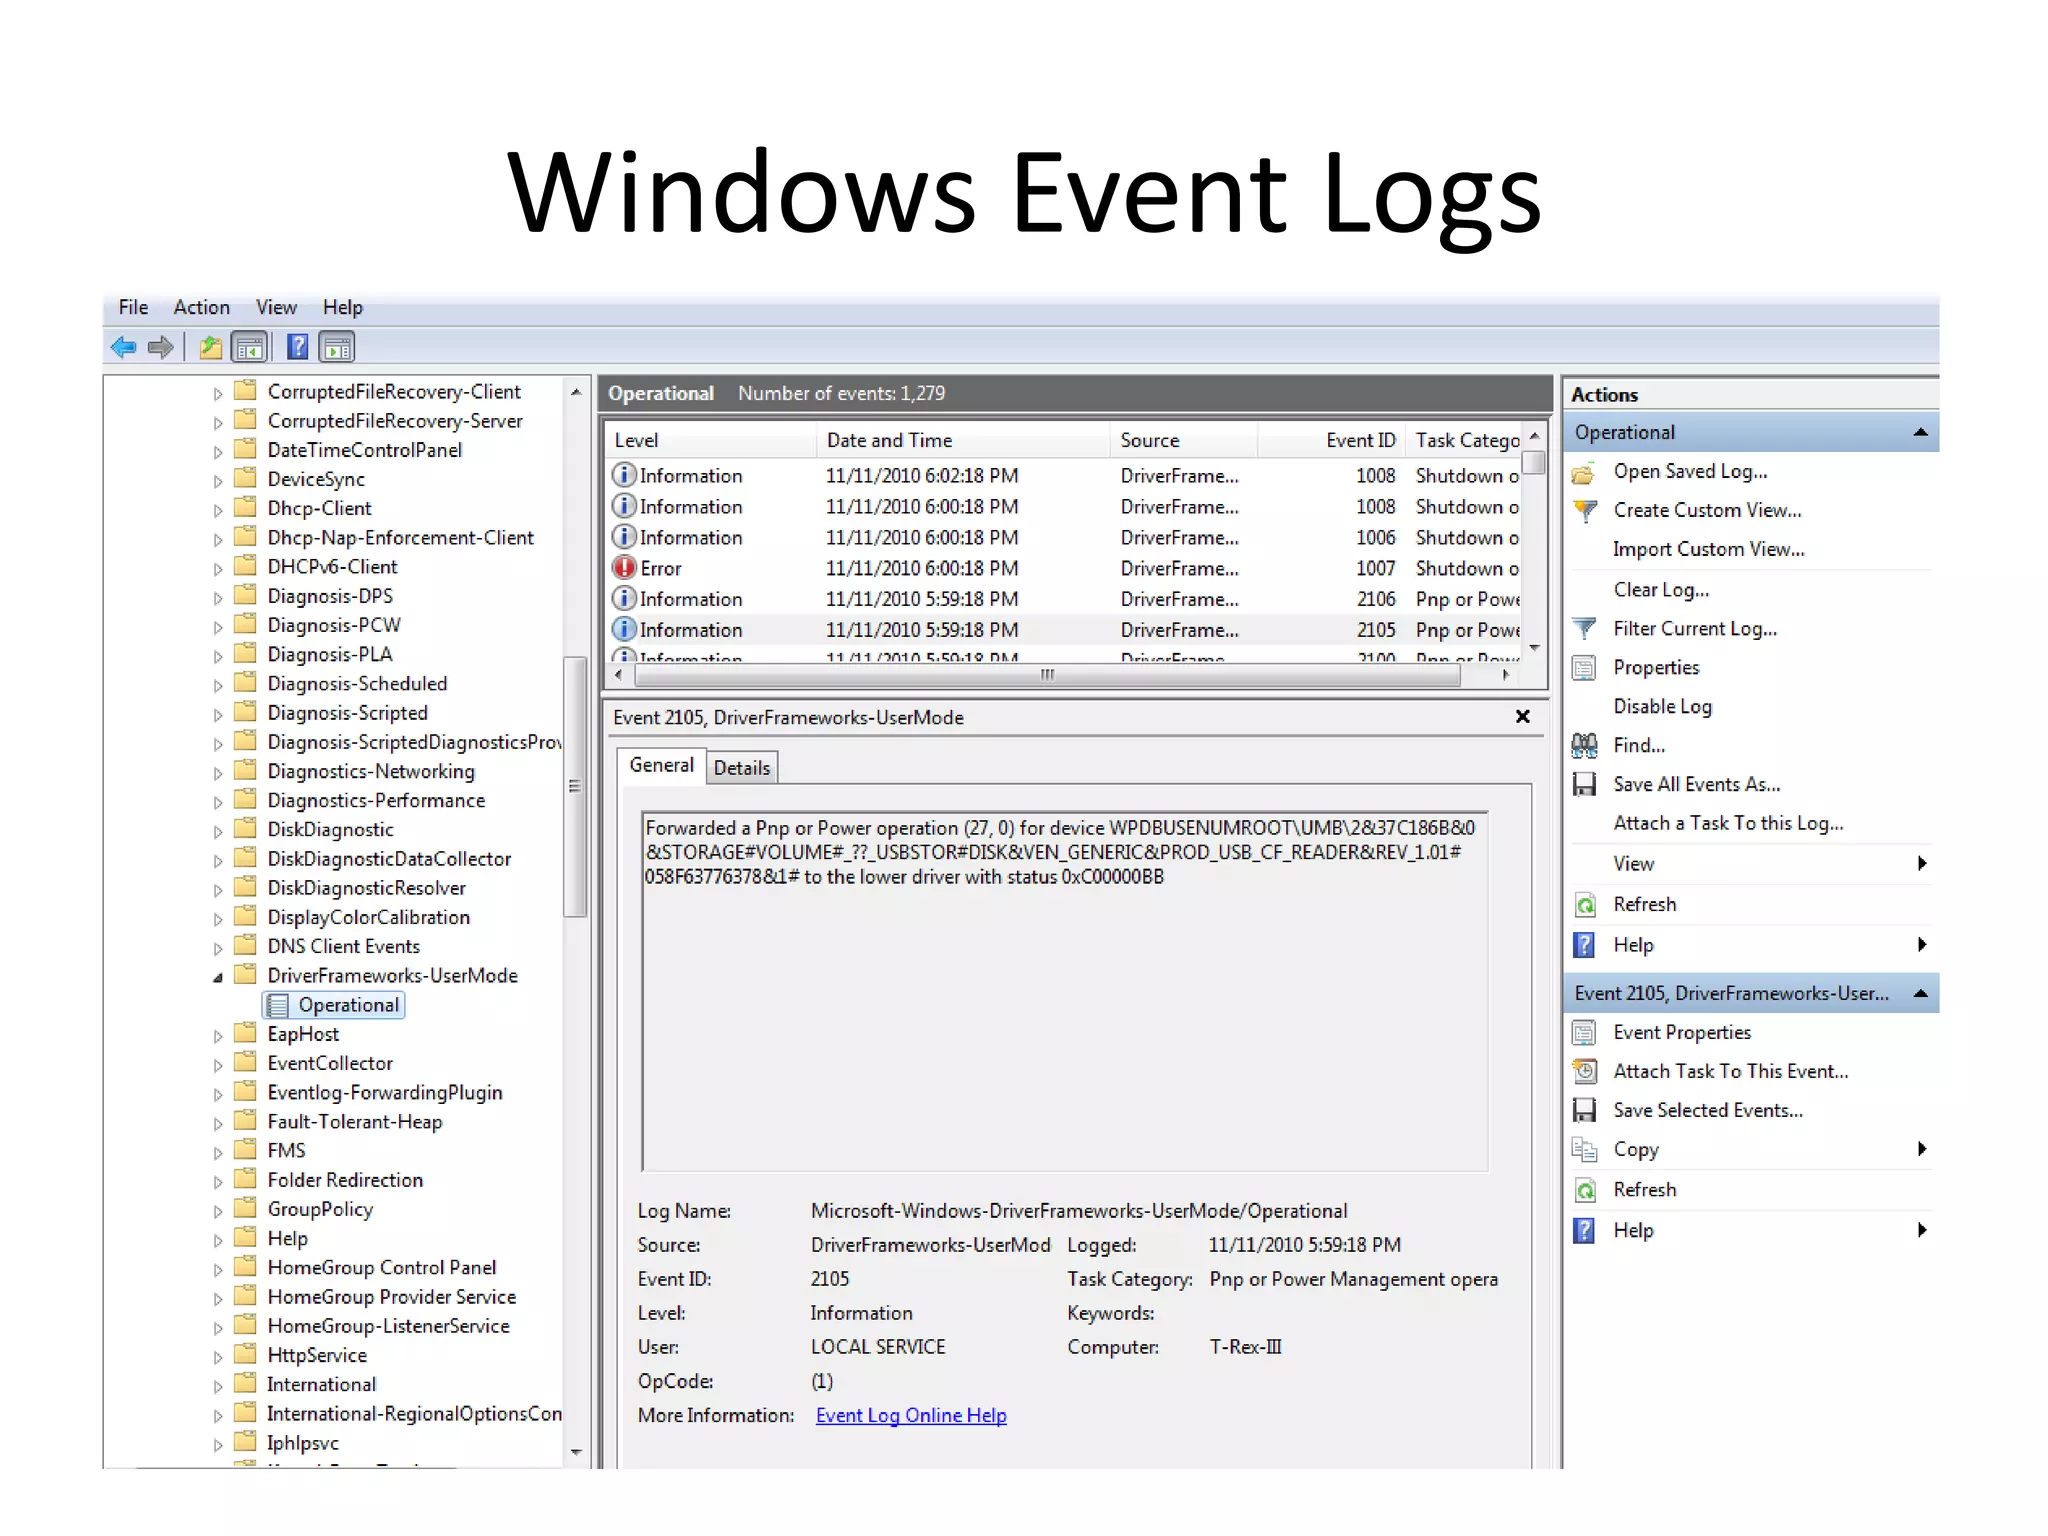Sort events by the Source column header

[1183, 441]
